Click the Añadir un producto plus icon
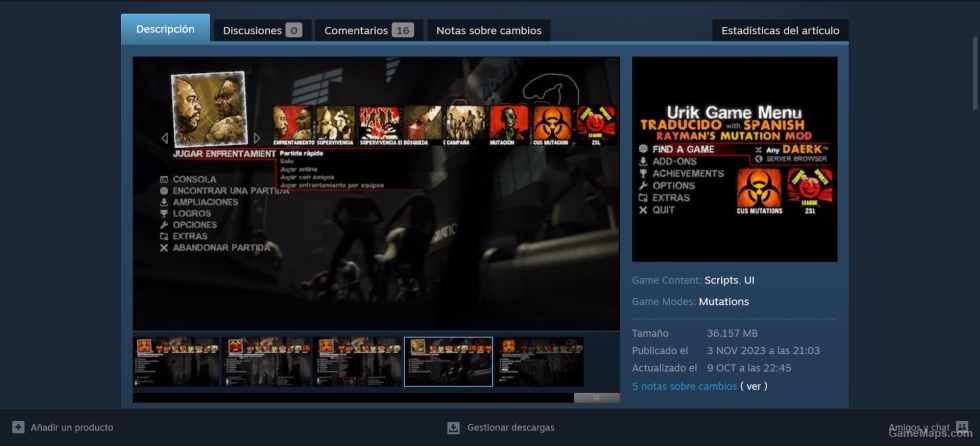Viewport: 980px width, 446px height. pos(18,427)
